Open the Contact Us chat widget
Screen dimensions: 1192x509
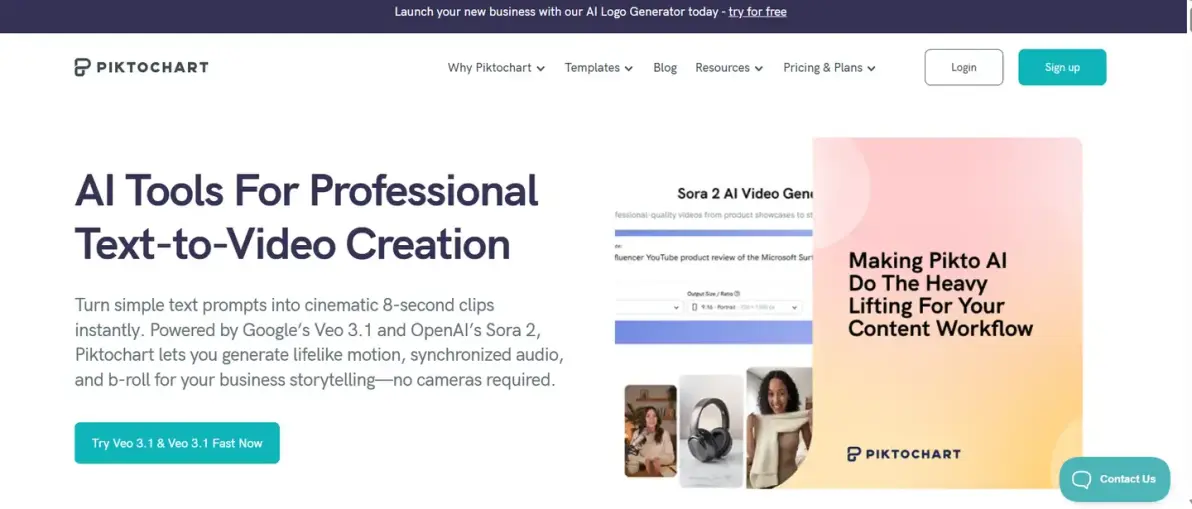pos(1114,479)
